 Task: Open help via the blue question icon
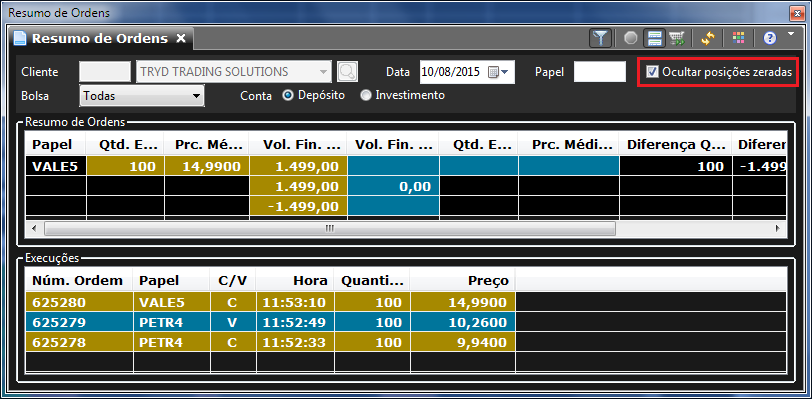(x=770, y=38)
